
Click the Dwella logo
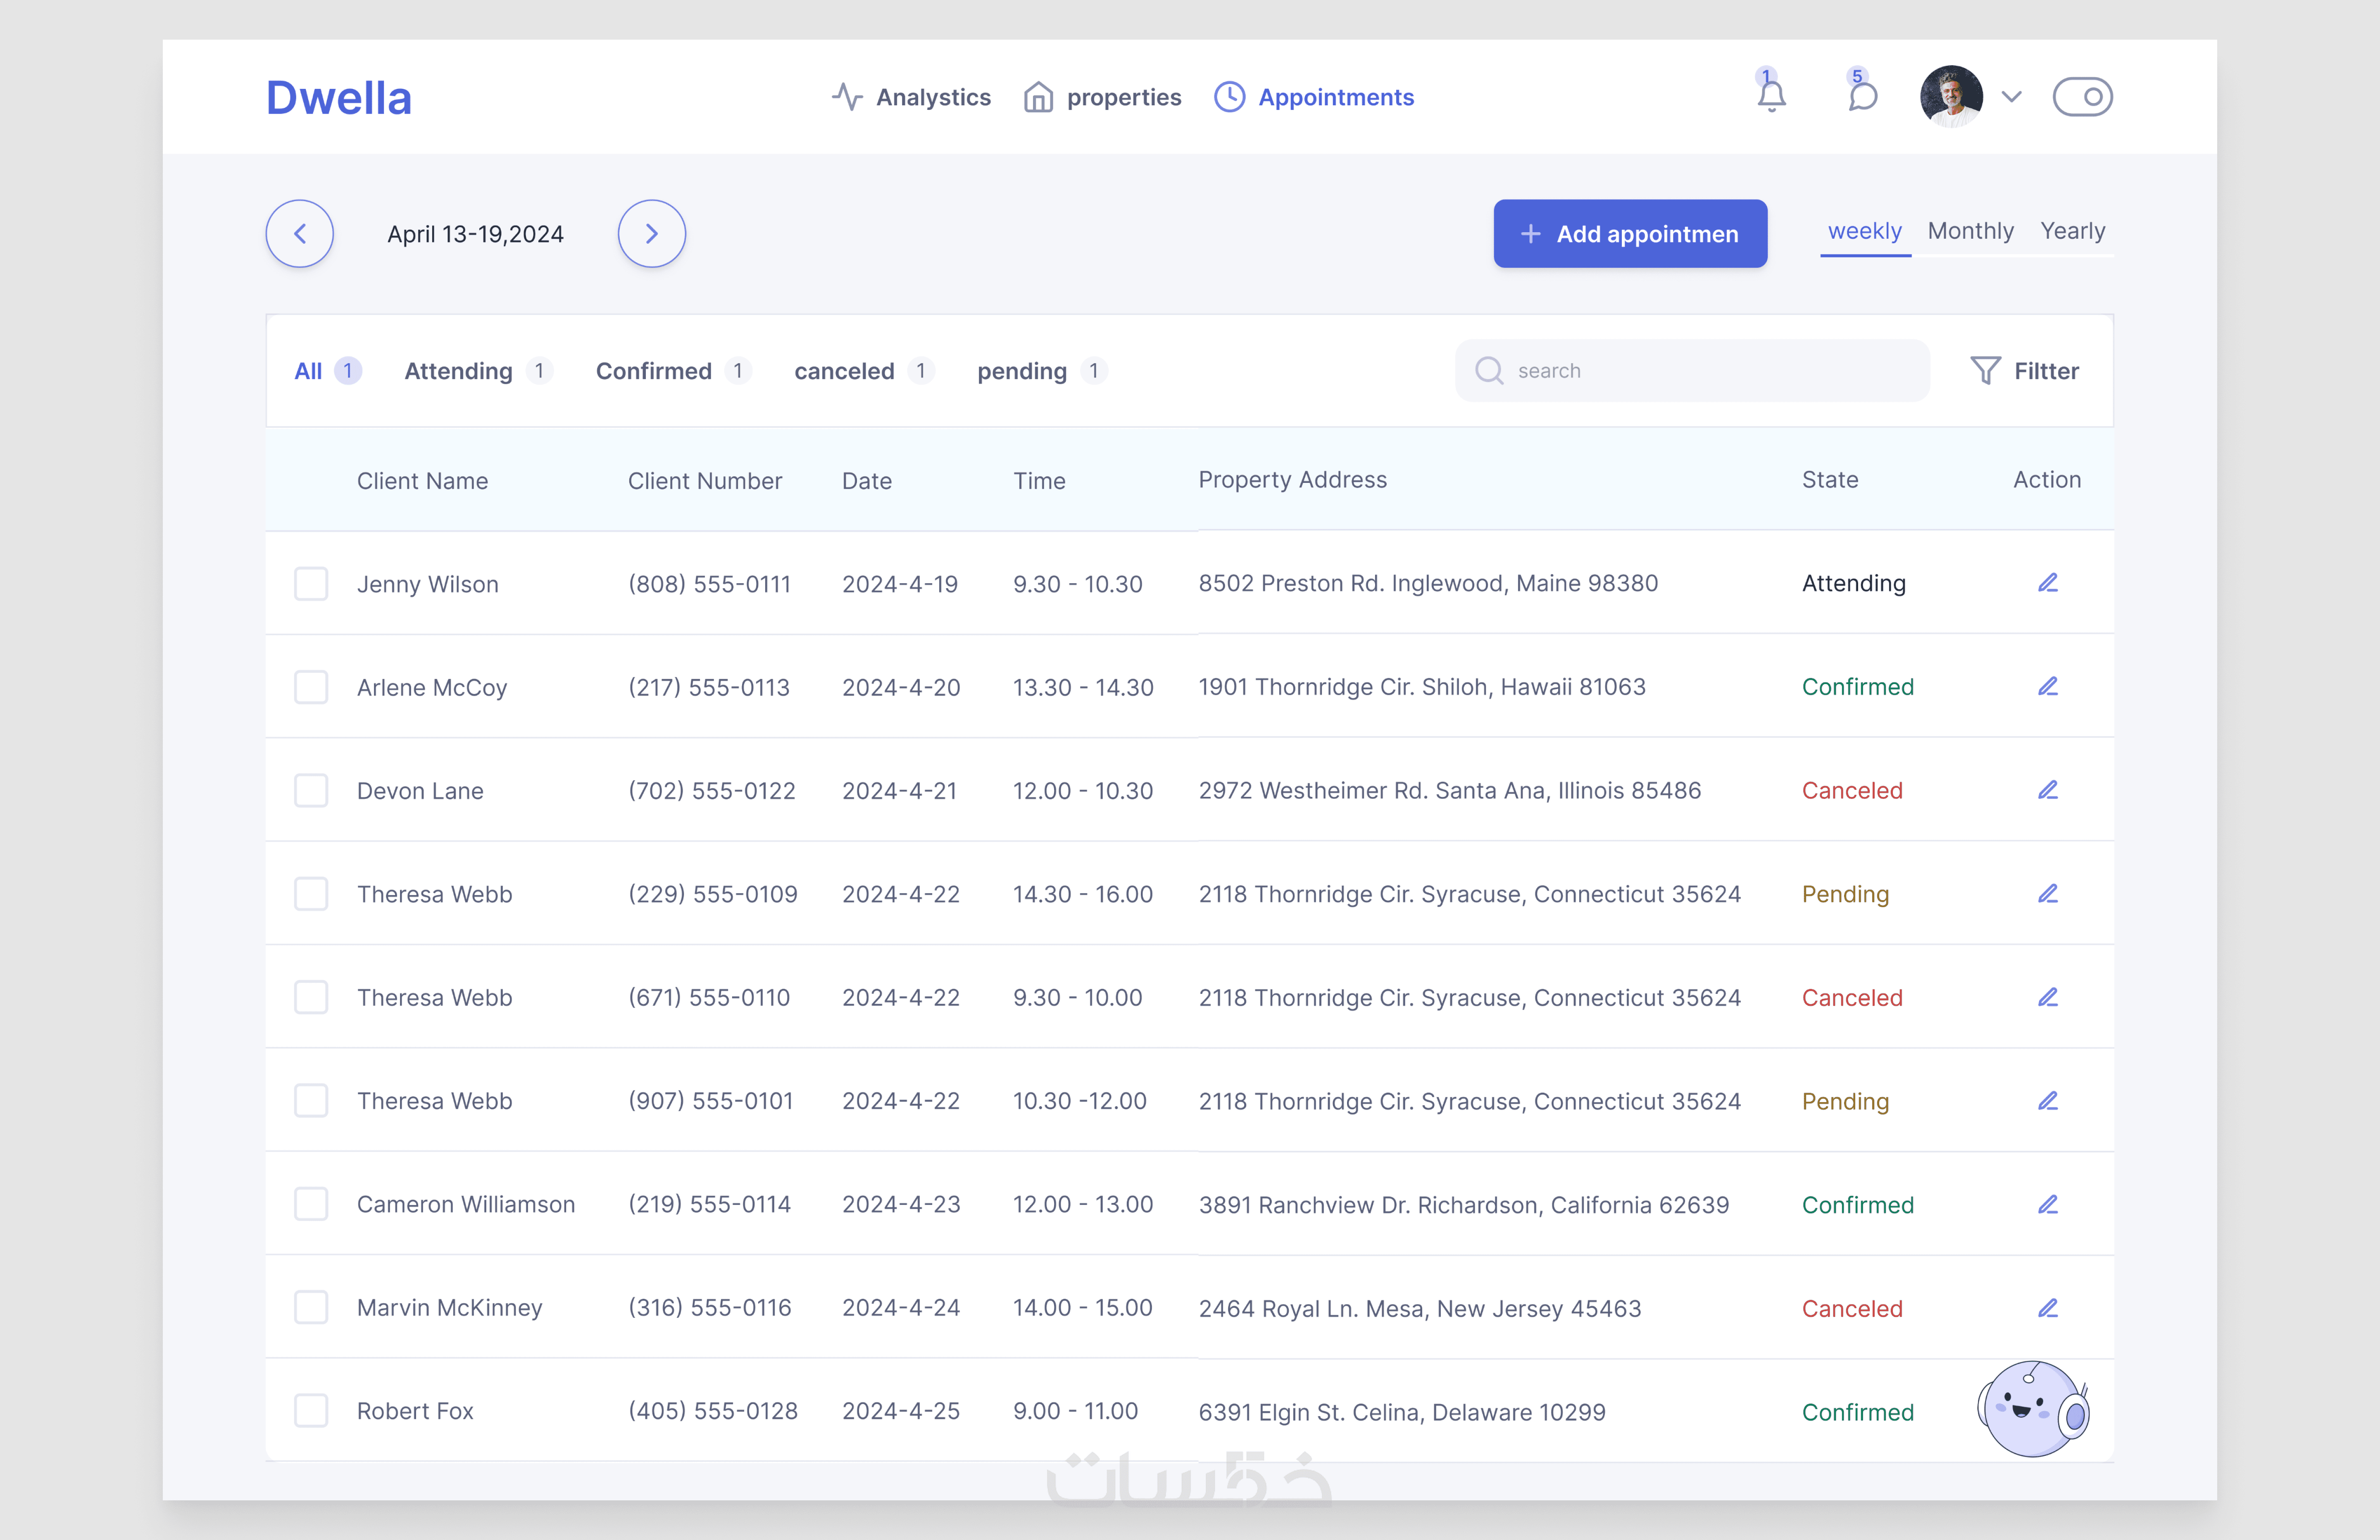tap(338, 98)
